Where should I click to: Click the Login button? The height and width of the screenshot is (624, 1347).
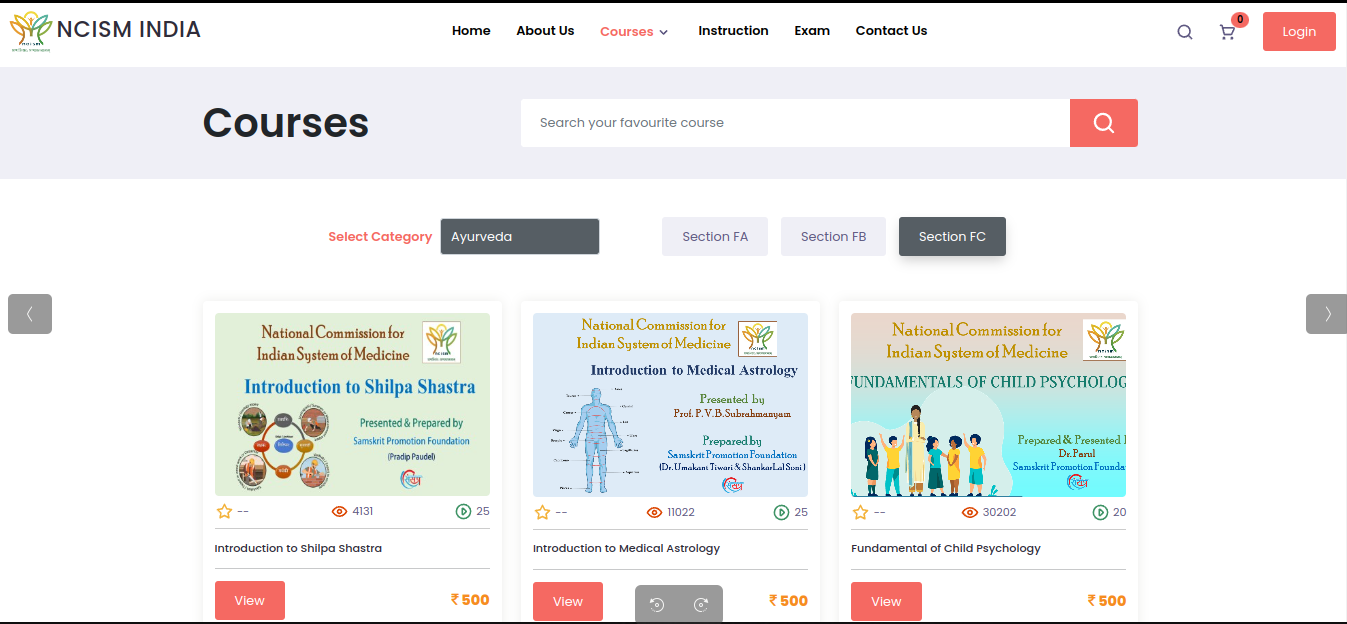1299,31
